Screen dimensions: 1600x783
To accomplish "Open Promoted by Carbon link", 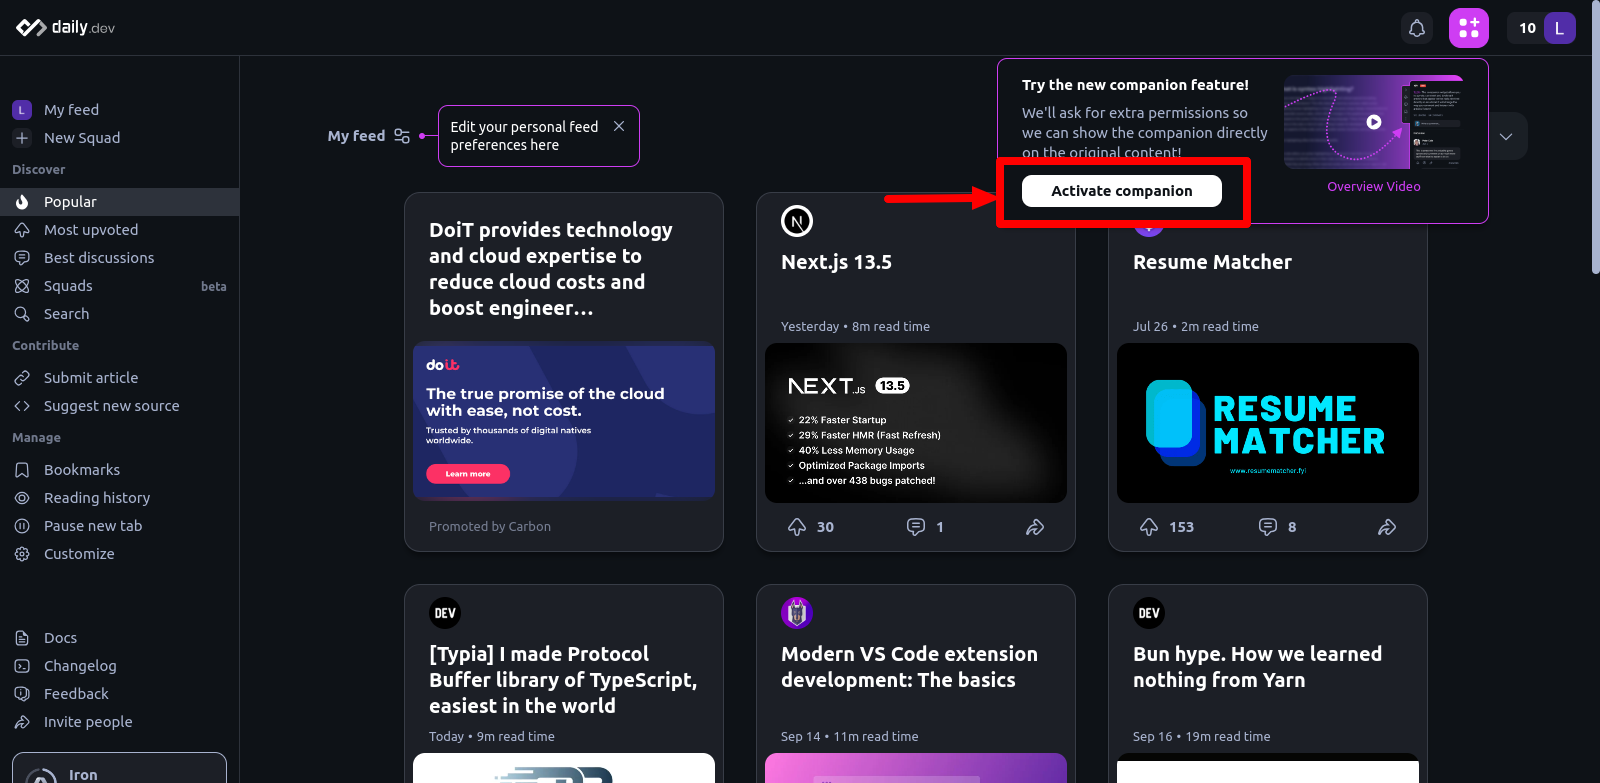I will (490, 527).
